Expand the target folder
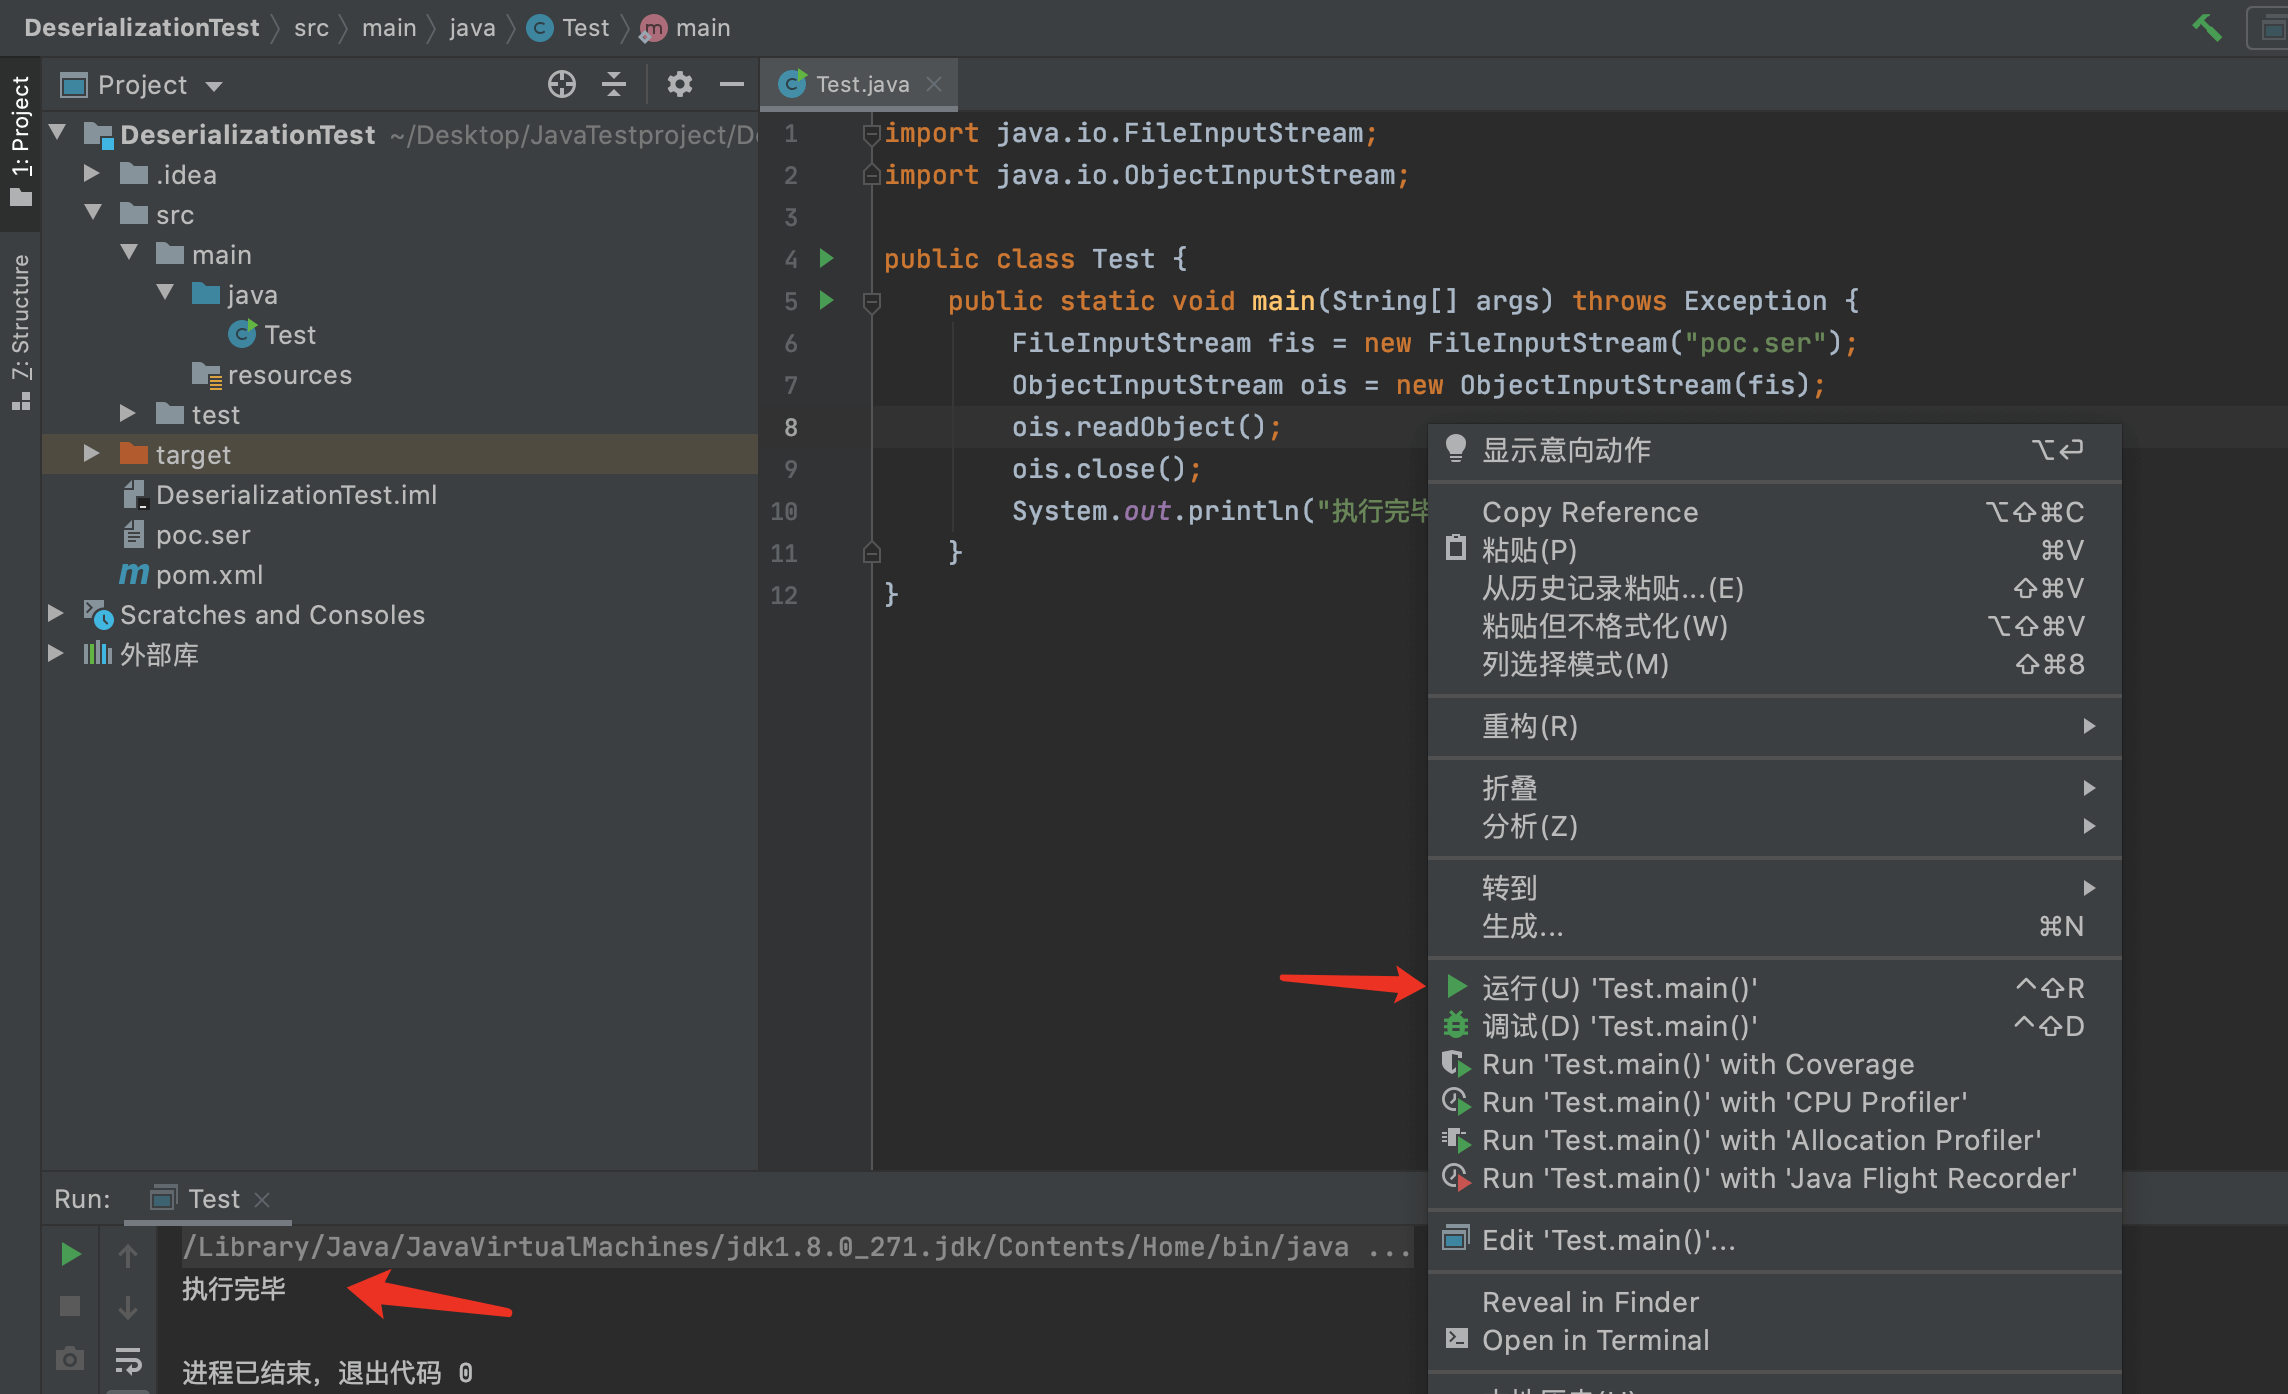Viewport: 2288px width, 1394px height. (91, 454)
